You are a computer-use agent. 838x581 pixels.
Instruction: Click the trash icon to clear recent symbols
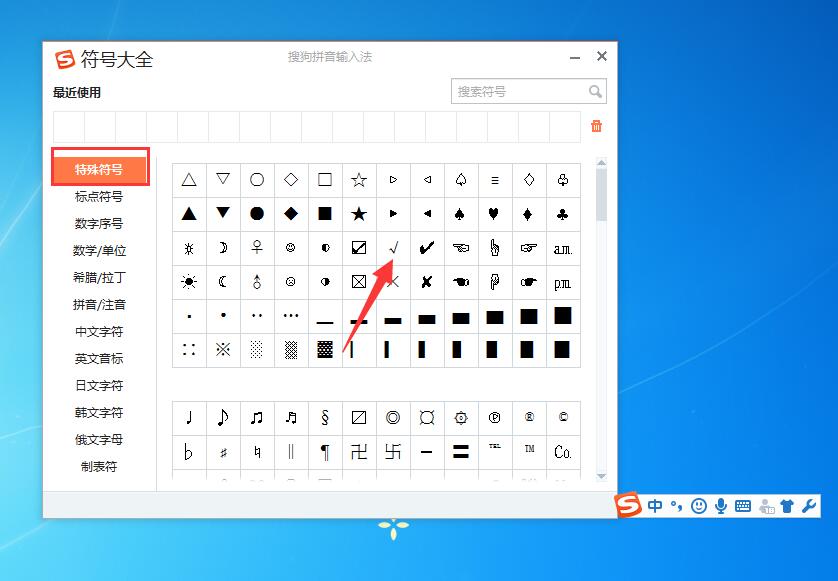coord(596,126)
